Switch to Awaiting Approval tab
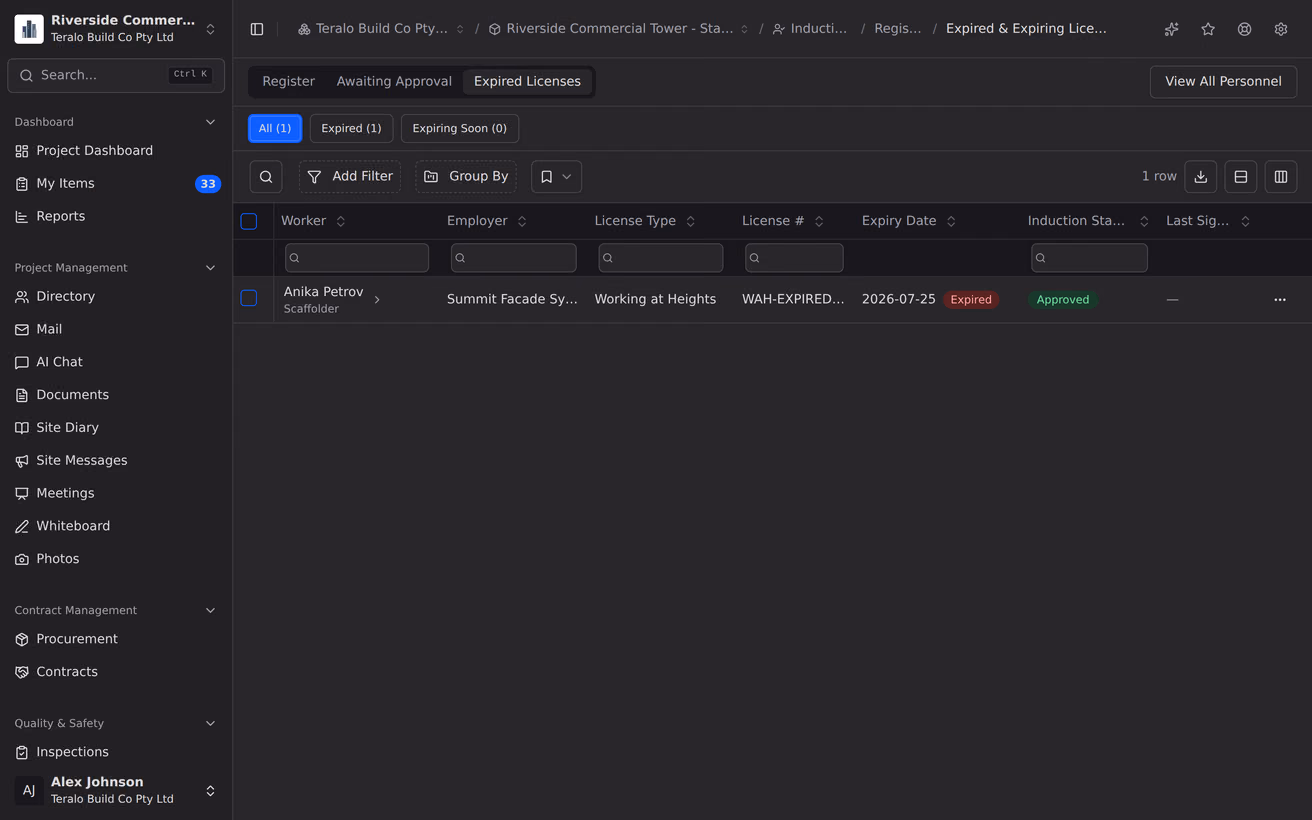1312x820 pixels. click(x=394, y=81)
